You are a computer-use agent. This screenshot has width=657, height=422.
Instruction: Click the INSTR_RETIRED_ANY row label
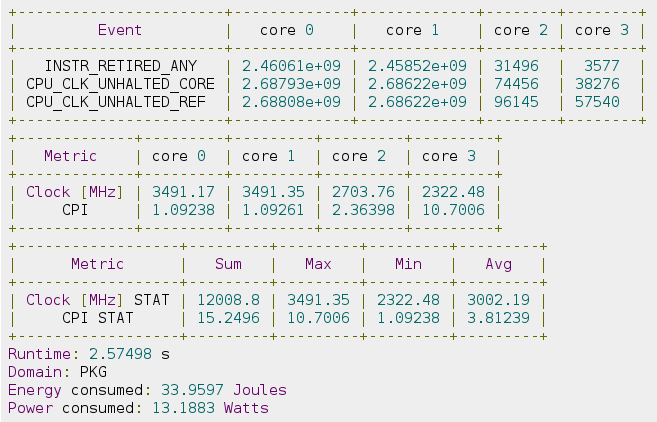[x=119, y=65]
